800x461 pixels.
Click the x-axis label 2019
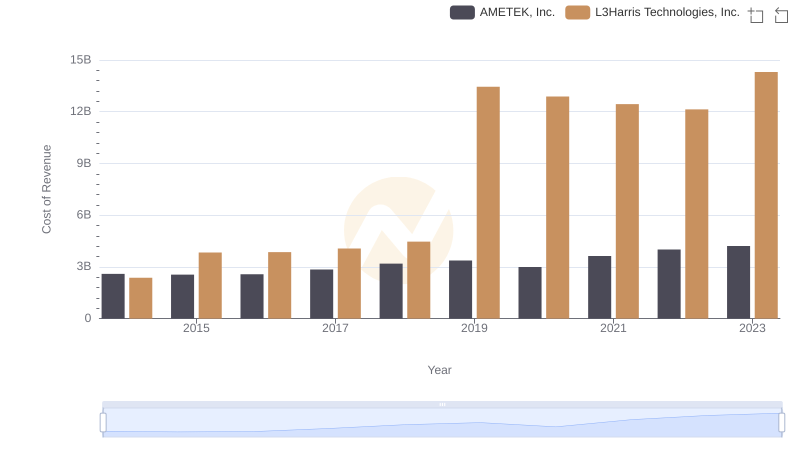(x=474, y=328)
